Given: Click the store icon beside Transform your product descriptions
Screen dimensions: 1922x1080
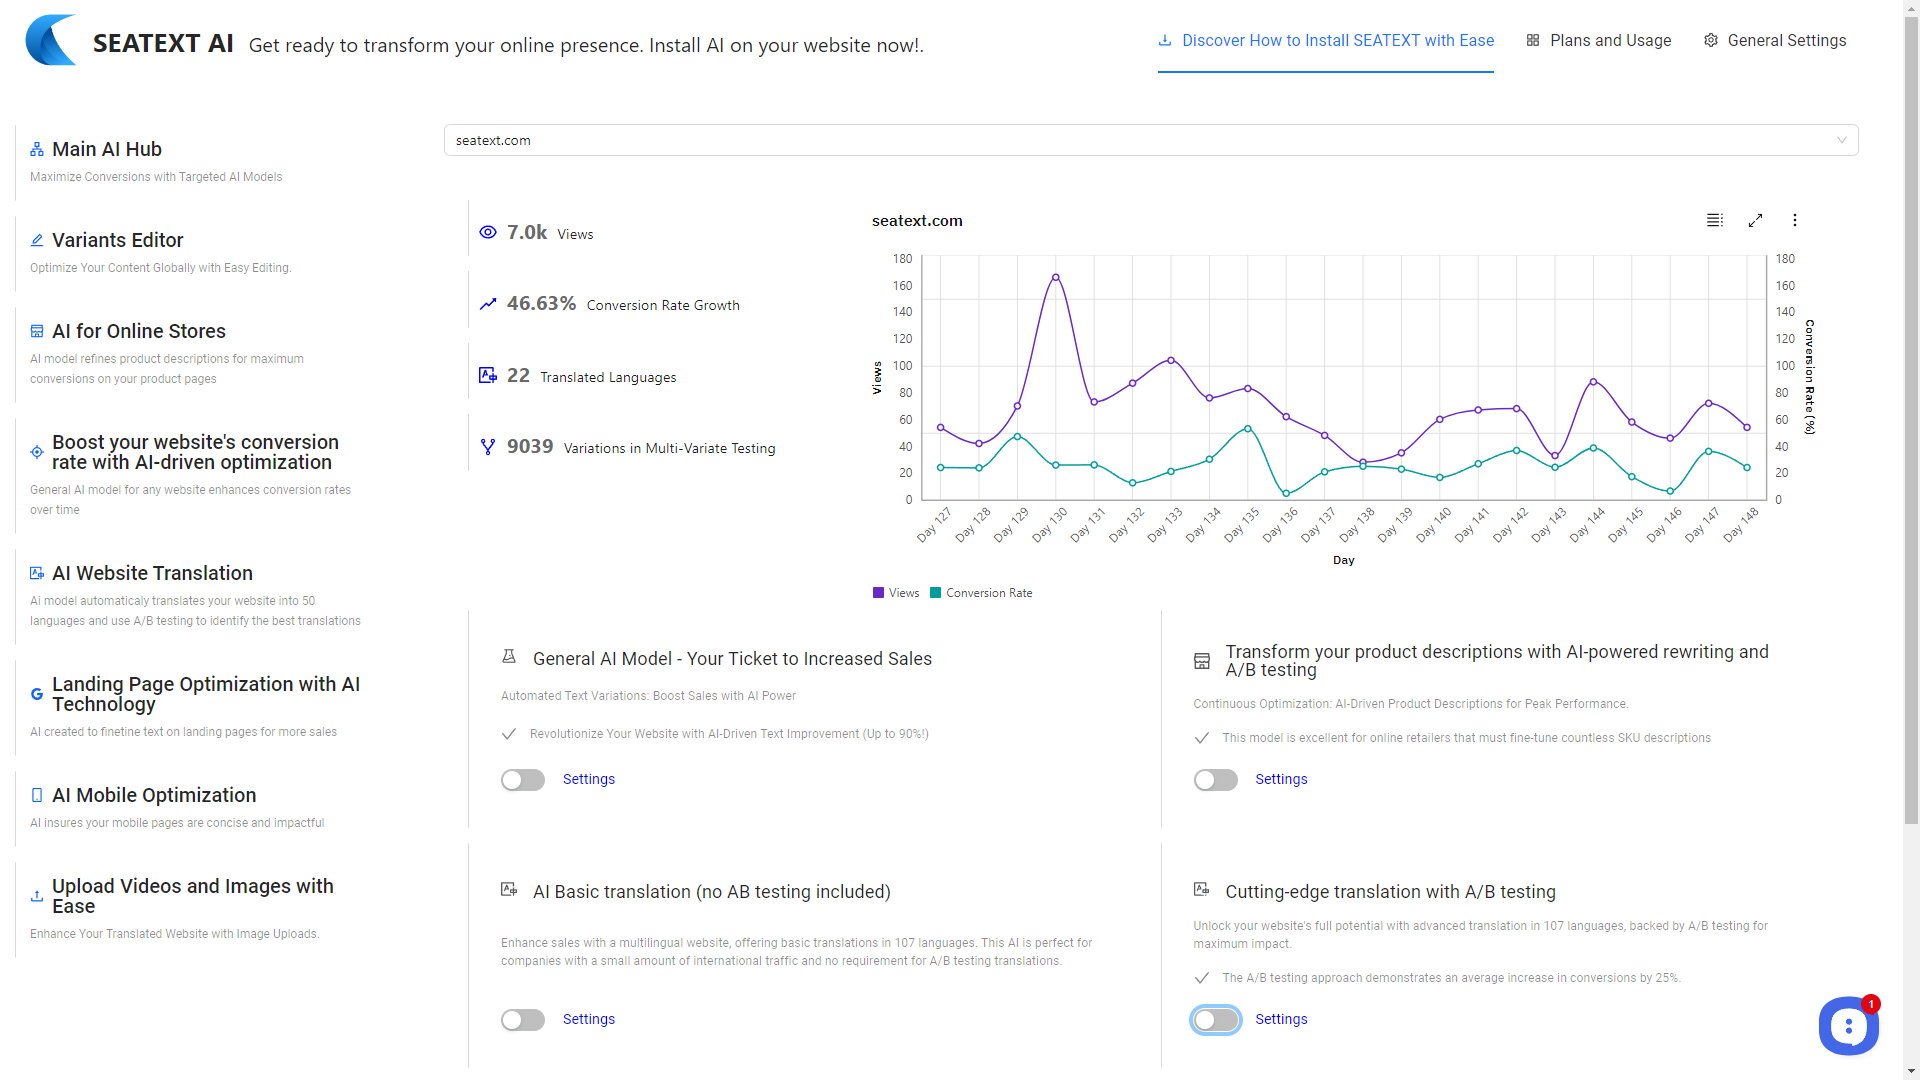Looking at the screenshot, I should [x=1202, y=662].
